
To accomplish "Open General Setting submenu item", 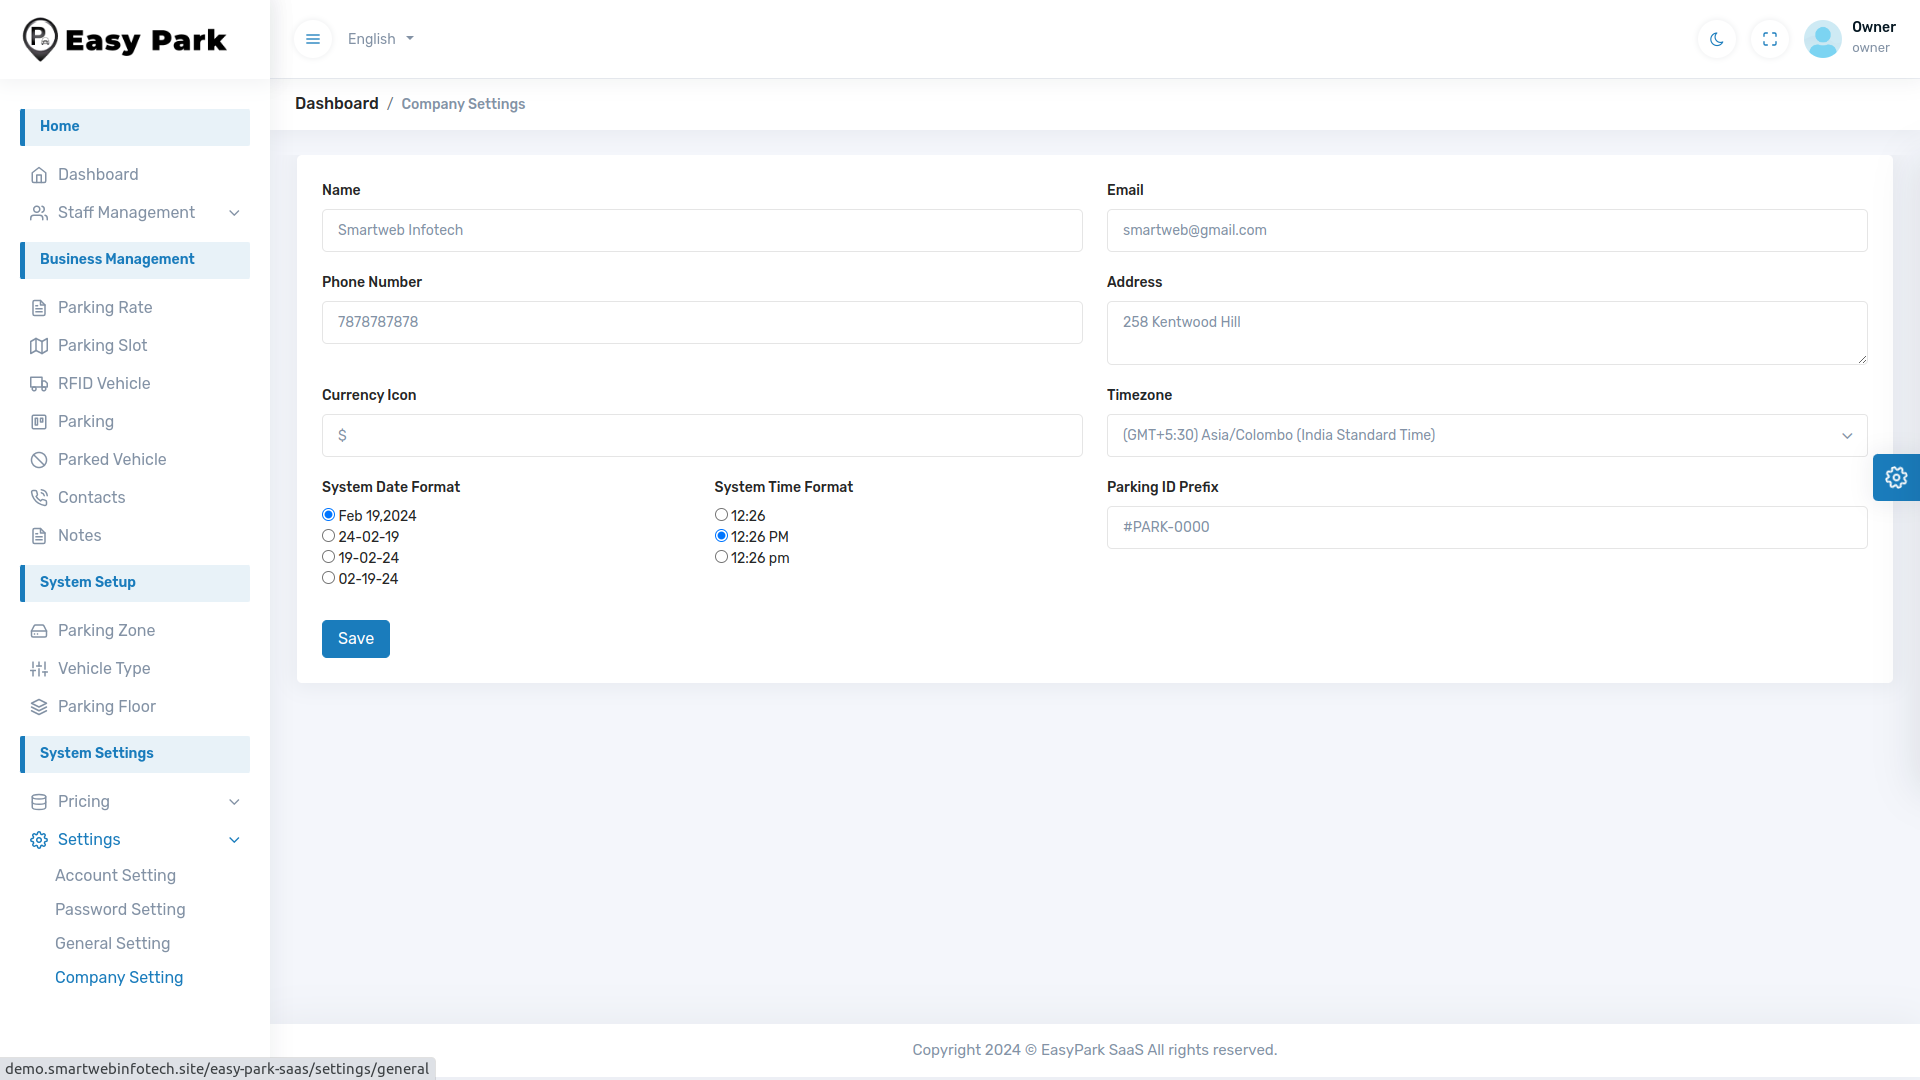I will [x=112, y=944].
